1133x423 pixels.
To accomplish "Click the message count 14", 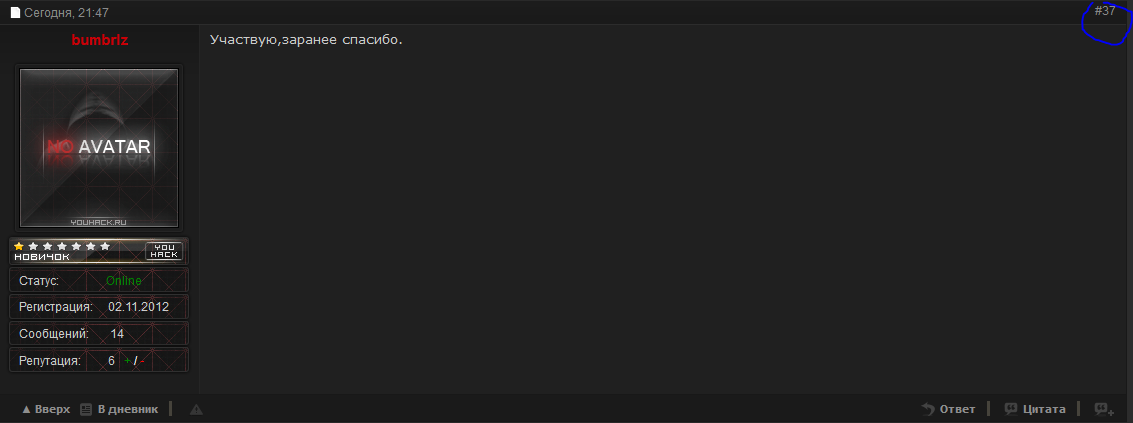I will (117, 334).
